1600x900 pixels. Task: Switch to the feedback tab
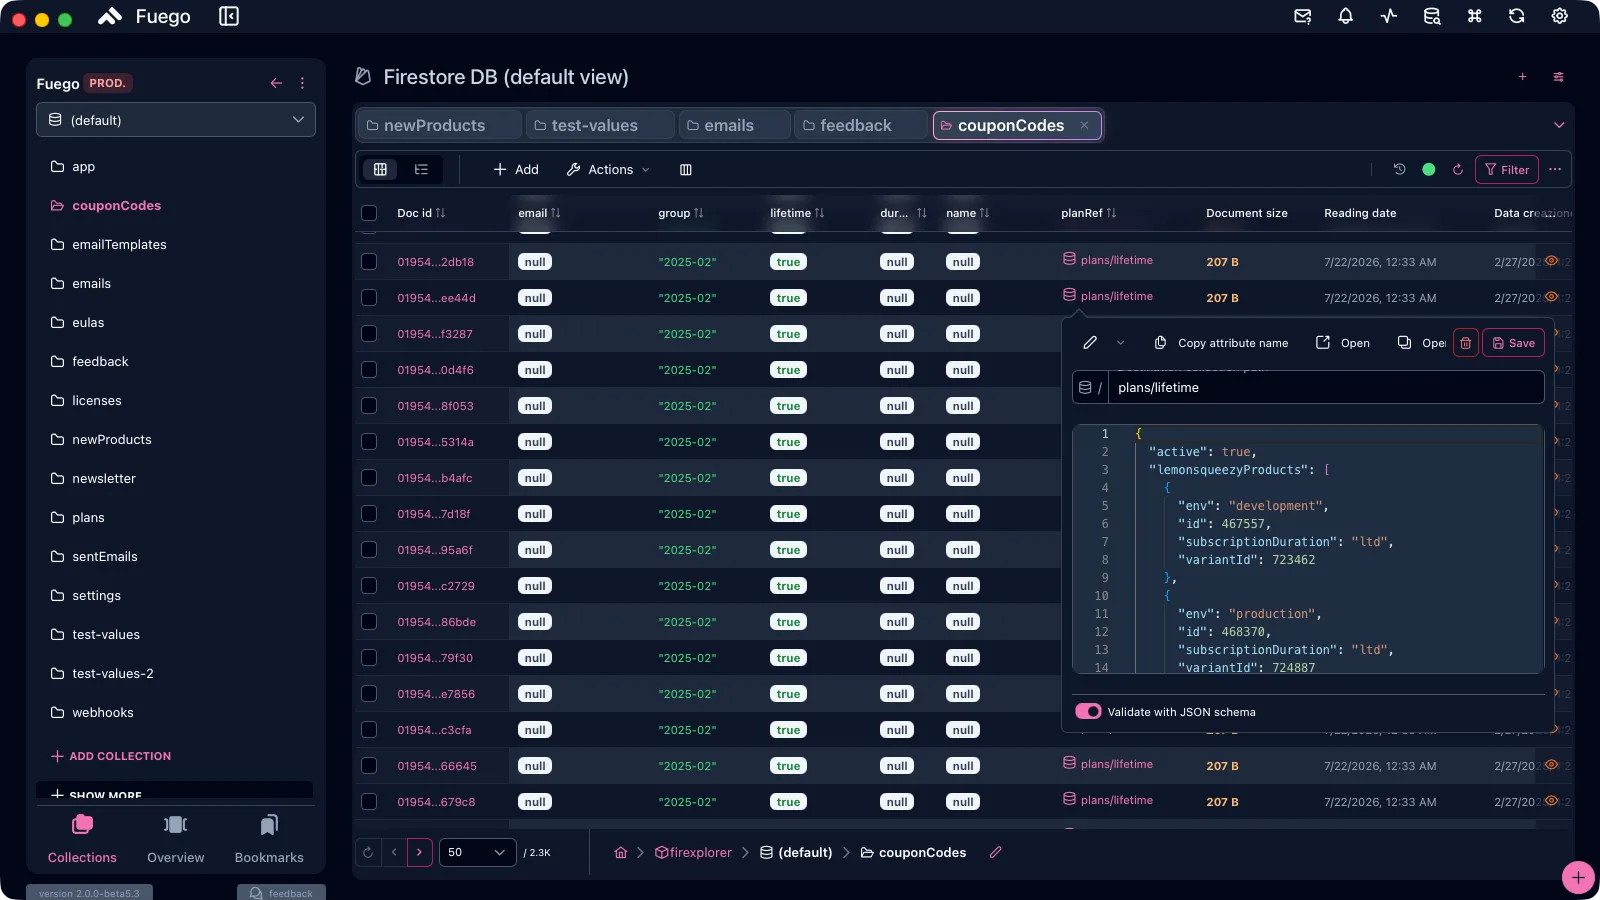[858, 125]
